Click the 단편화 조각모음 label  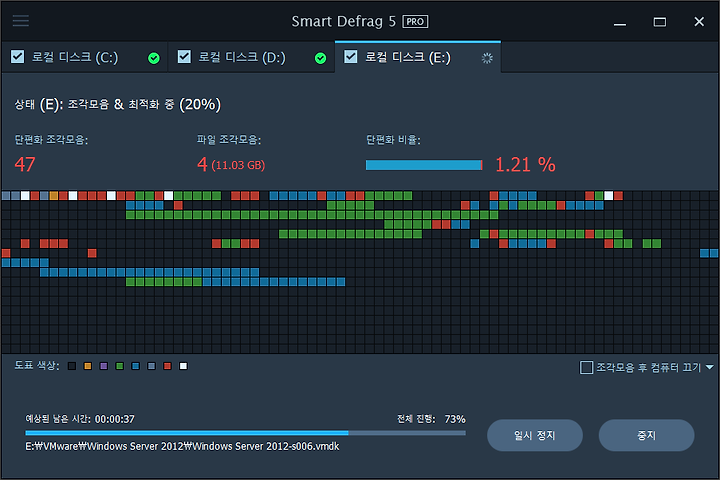(51, 140)
